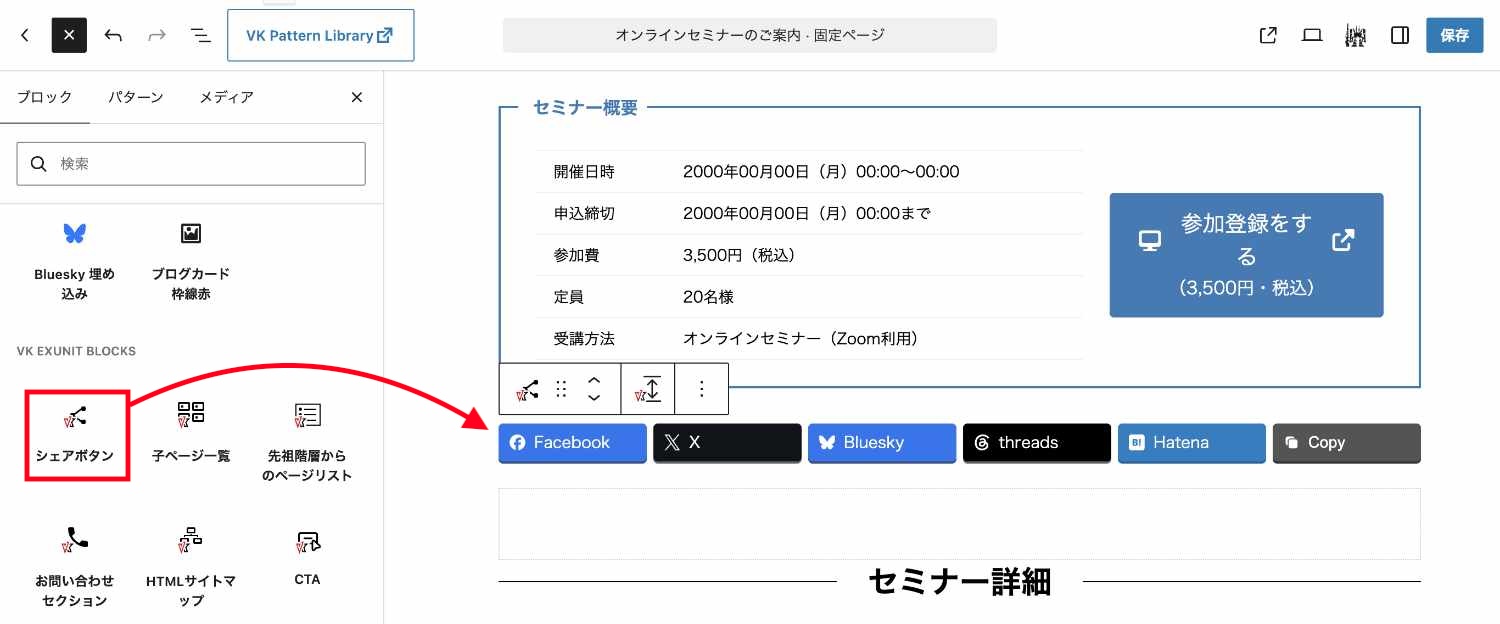Move block down with the down chevron
The height and width of the screenshot is (624, 1500).
[x=594, y=398]
